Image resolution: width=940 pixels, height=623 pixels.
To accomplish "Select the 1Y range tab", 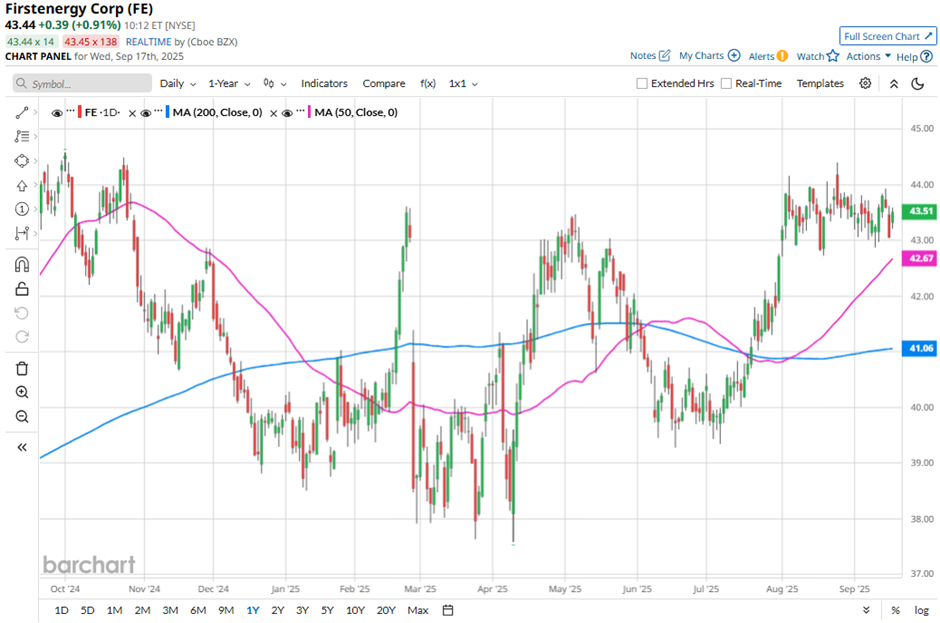I will (252, 610).
